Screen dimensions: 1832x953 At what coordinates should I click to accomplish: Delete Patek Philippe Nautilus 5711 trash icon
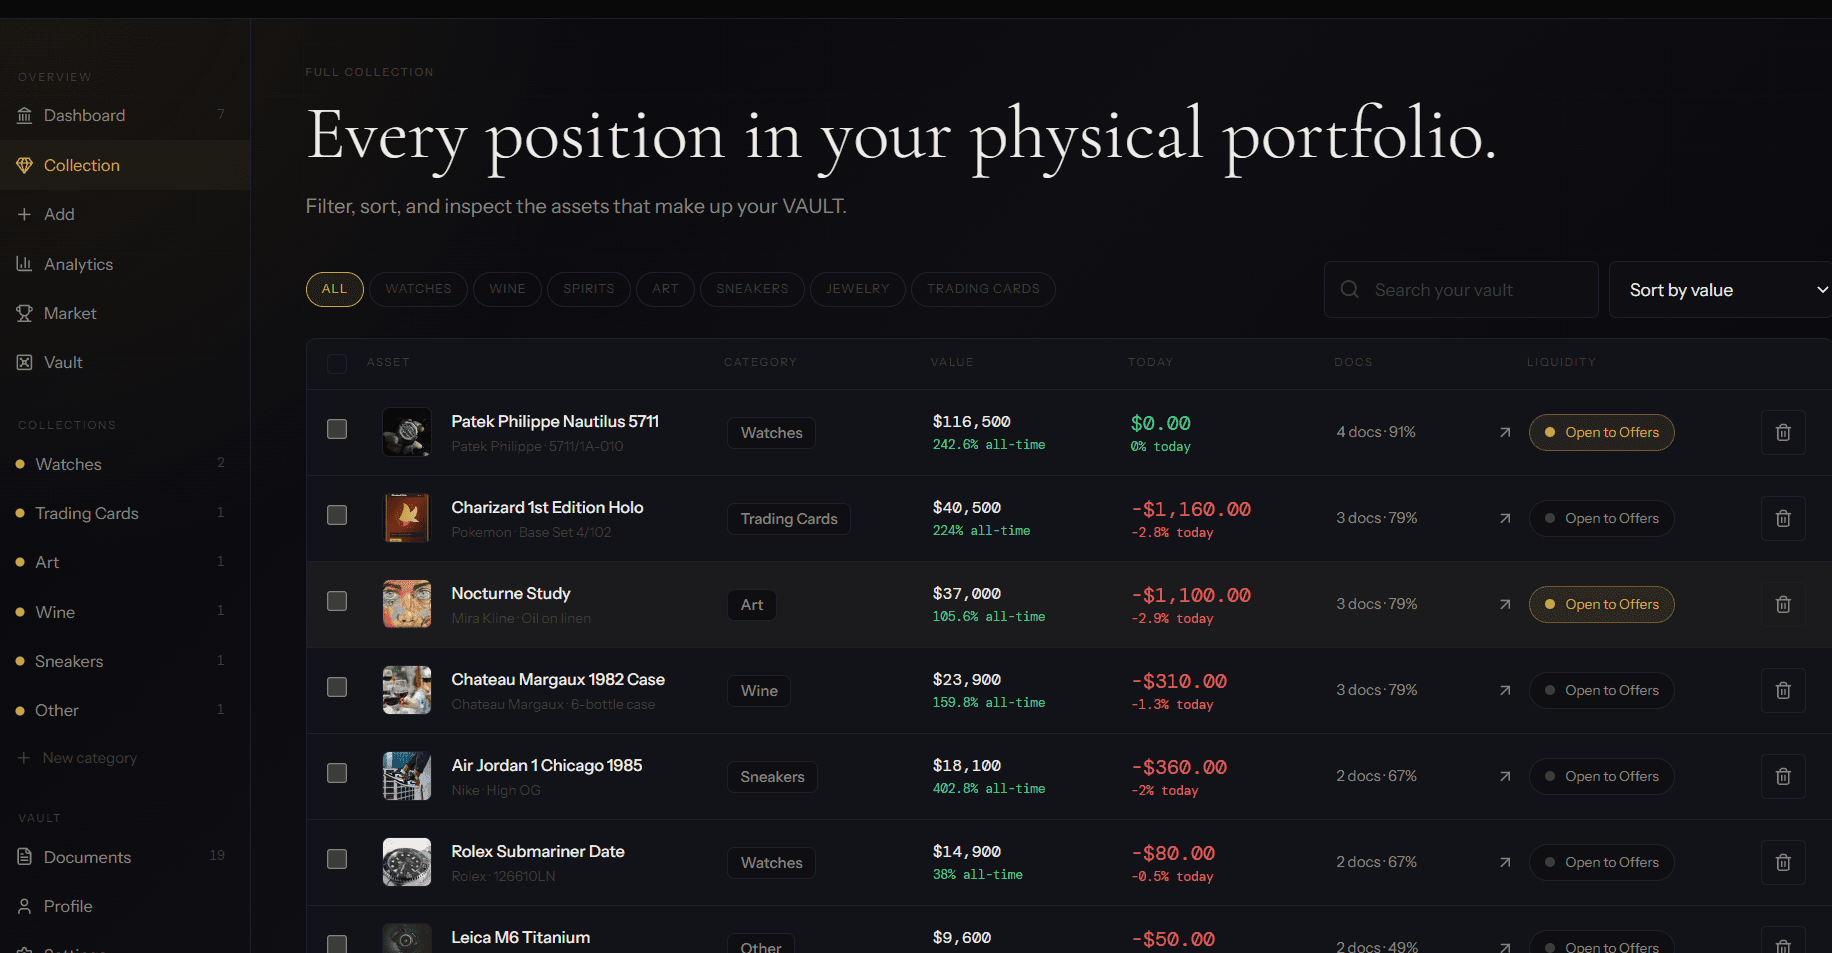click(1783, 432)
